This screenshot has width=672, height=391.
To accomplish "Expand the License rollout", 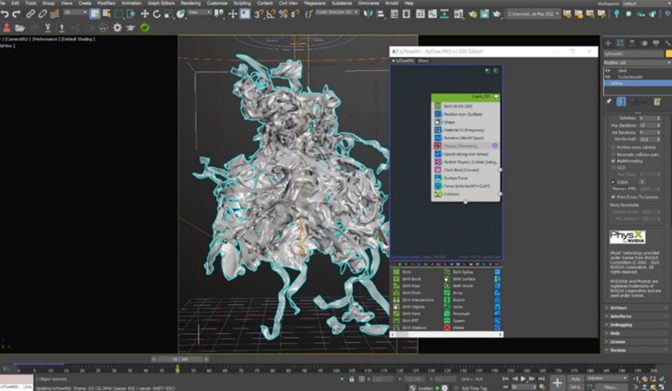I will tap(637, 342).
